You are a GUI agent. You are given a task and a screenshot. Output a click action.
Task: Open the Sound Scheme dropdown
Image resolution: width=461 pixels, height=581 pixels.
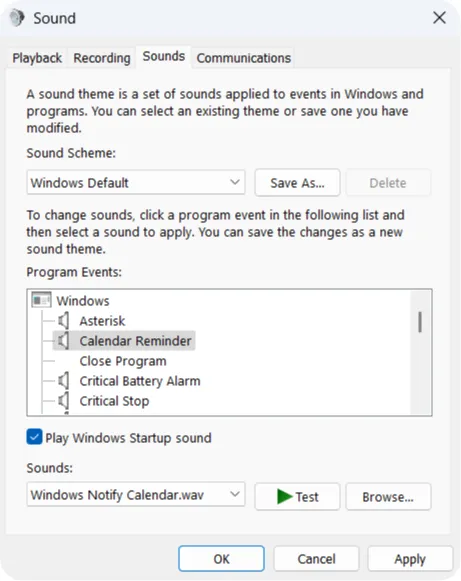pyautogui.click(x=136, y=182)
